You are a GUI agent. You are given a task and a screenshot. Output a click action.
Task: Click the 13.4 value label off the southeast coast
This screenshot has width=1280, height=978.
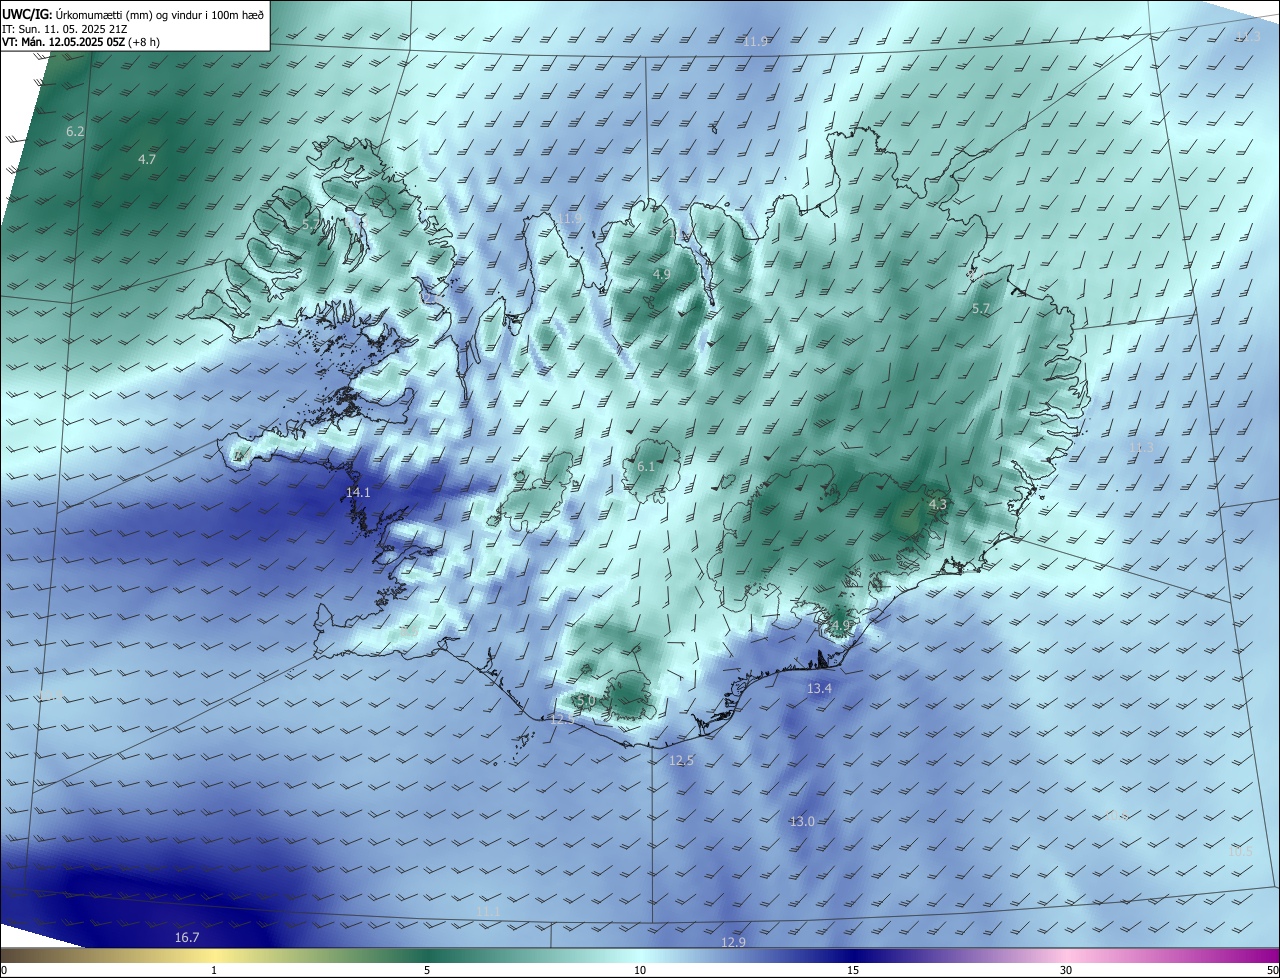click(819, 689)
